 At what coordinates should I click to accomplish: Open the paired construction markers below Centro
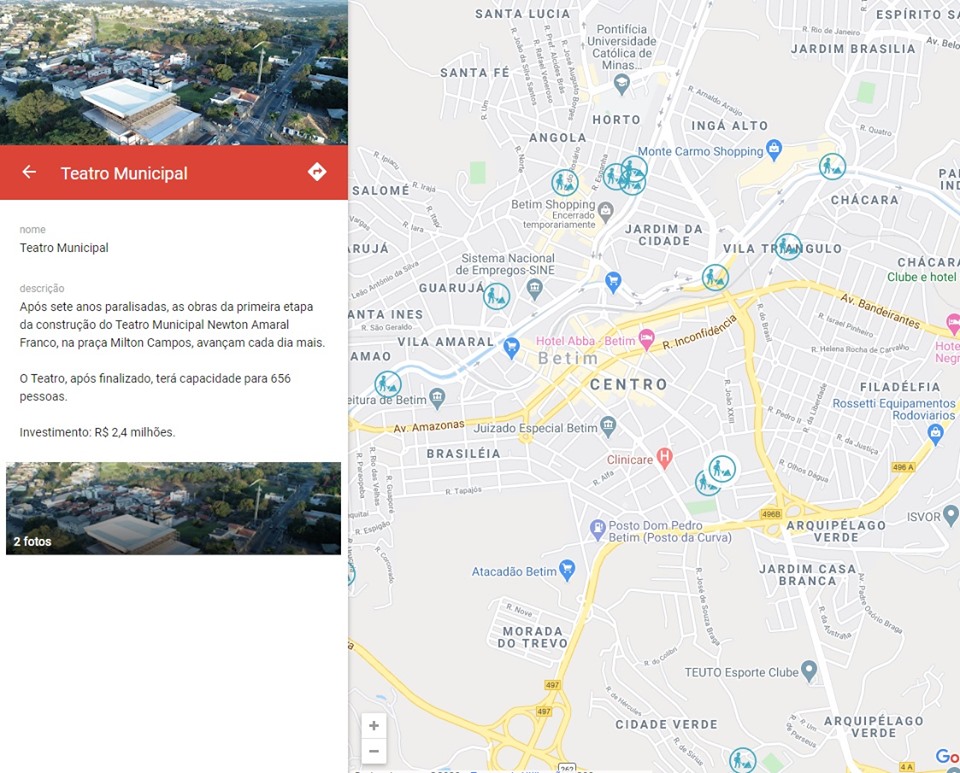pos(716,477)
